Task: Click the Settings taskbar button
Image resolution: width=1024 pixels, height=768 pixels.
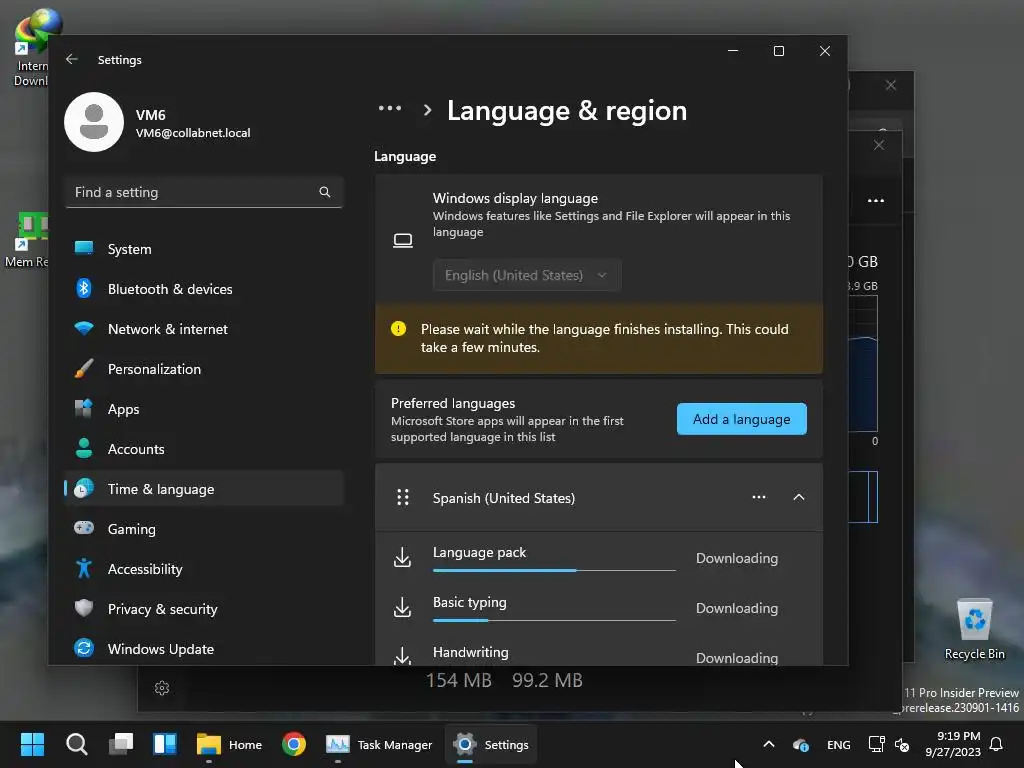Action: click(x=491, y=744)
